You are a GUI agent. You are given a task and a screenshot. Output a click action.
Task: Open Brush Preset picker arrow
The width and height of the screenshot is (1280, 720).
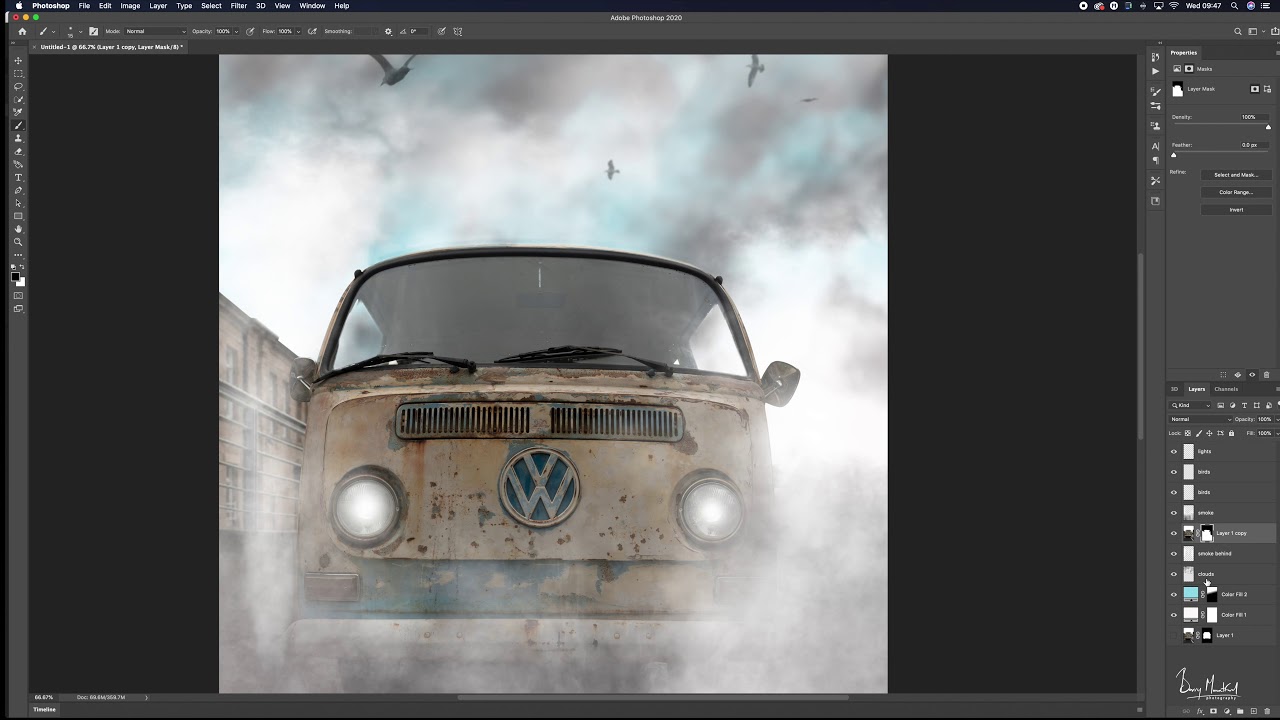point(81,31)
